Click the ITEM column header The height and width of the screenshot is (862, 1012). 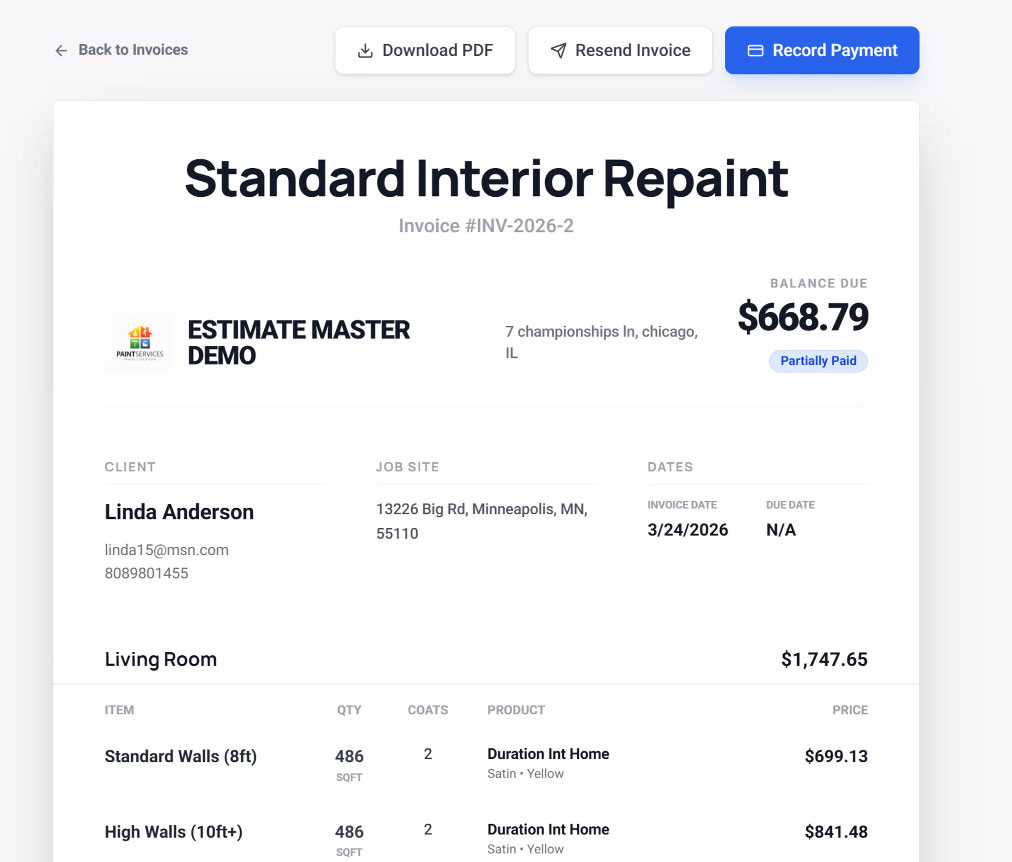[119, 710]
